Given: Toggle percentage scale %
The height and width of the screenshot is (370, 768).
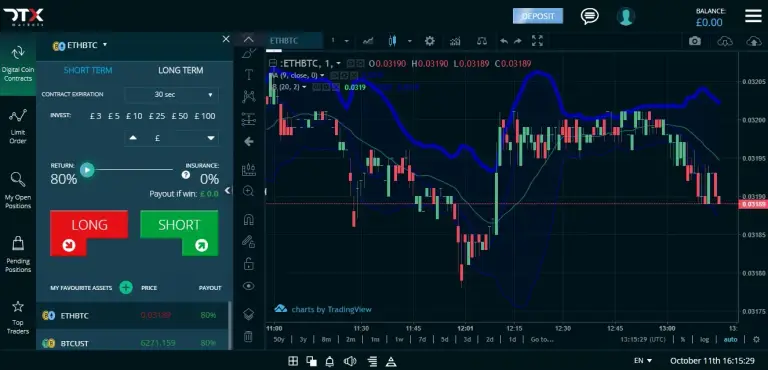Looking at the screenshot, I should [x=683, y=340].
